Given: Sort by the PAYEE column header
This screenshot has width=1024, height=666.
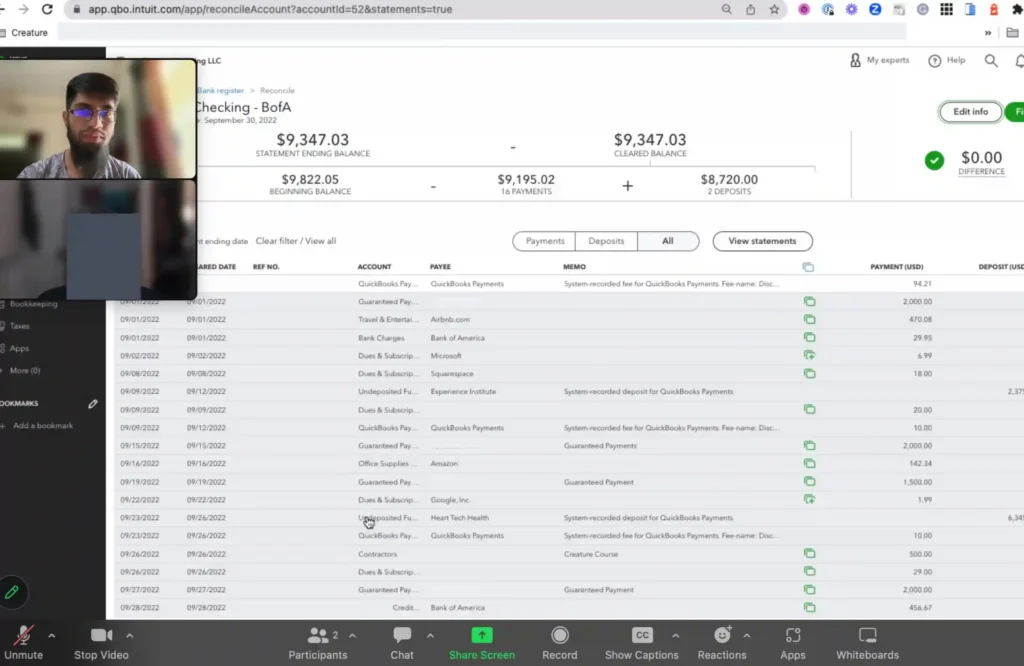Looking at the screenshot, I should [x=440, y=267].
